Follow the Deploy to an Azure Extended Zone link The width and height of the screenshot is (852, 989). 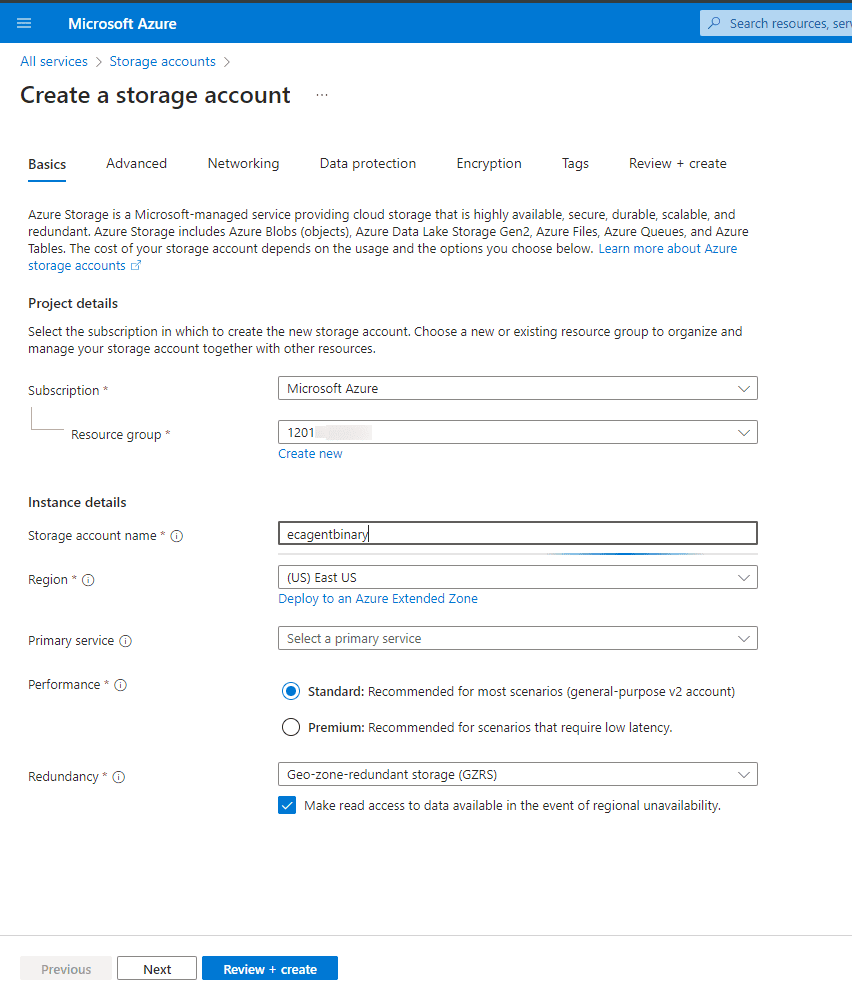(x=378, y=598)
